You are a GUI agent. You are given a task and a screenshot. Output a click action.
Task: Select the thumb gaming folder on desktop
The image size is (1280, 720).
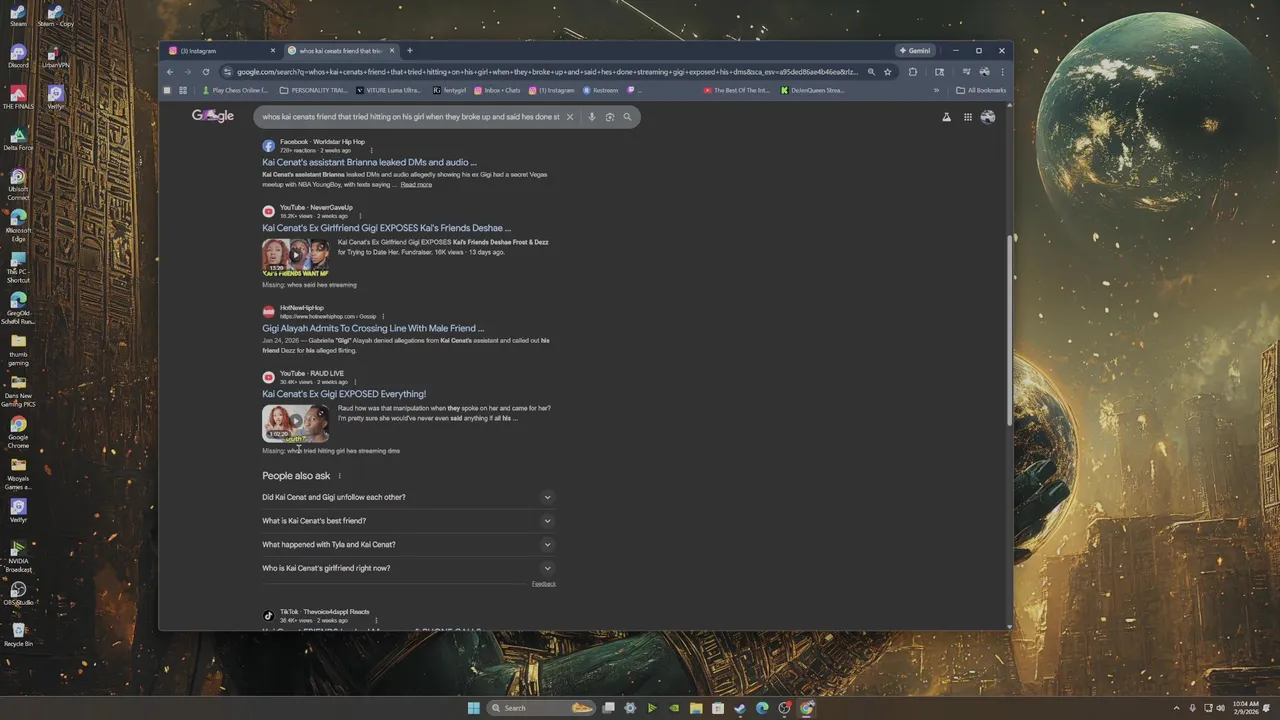(x=18, y=350)
